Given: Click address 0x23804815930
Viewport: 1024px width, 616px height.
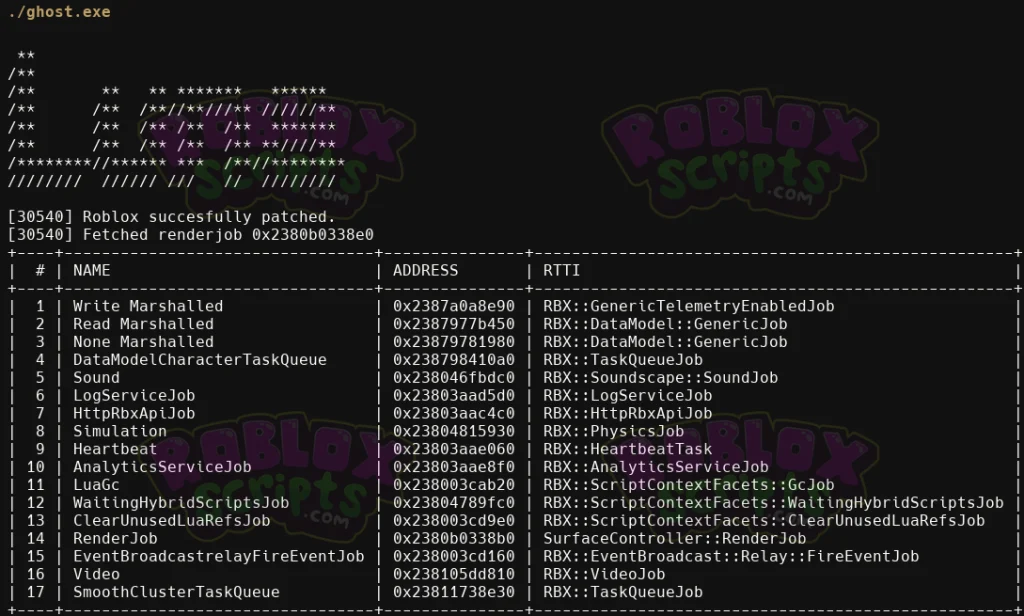Looking at the screenshot, I should pos(453,431).
